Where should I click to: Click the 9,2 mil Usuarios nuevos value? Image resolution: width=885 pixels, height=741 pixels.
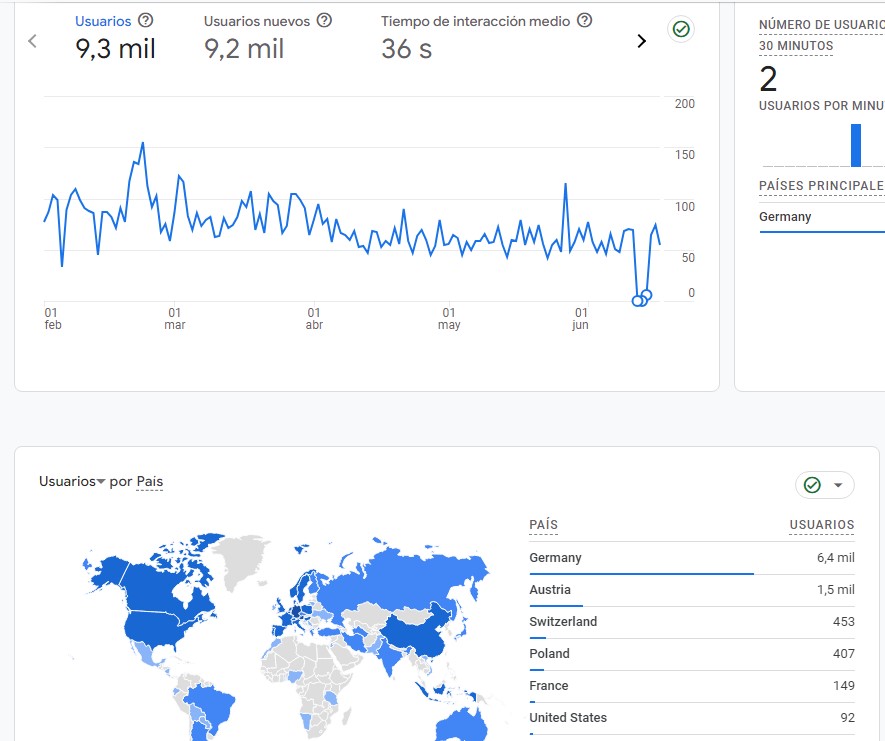coord(244,49)
